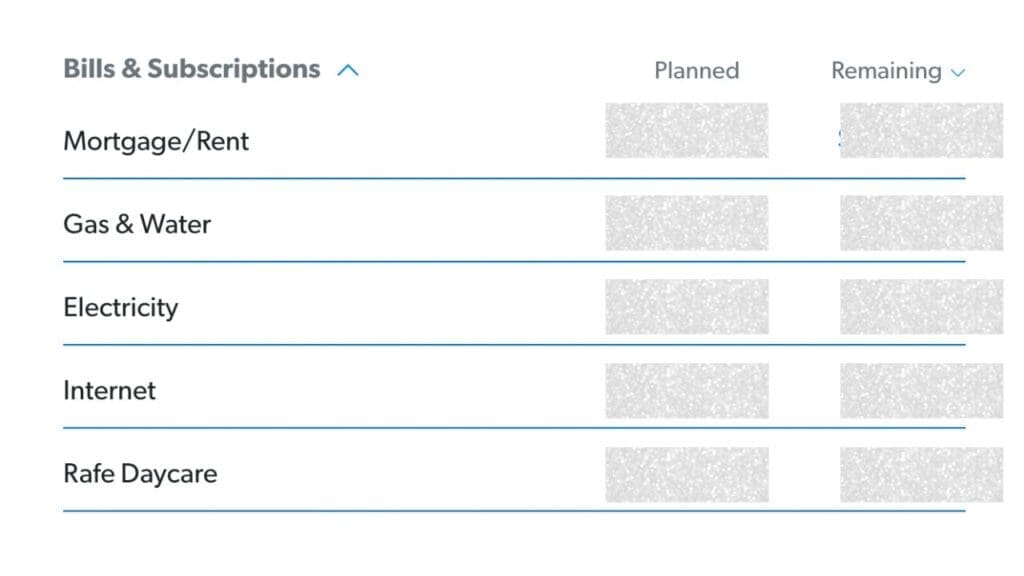Edit the Mortgage/Rent planned amount field
This screenshot has height=576, width=1024.
click(x=687, y=131)
